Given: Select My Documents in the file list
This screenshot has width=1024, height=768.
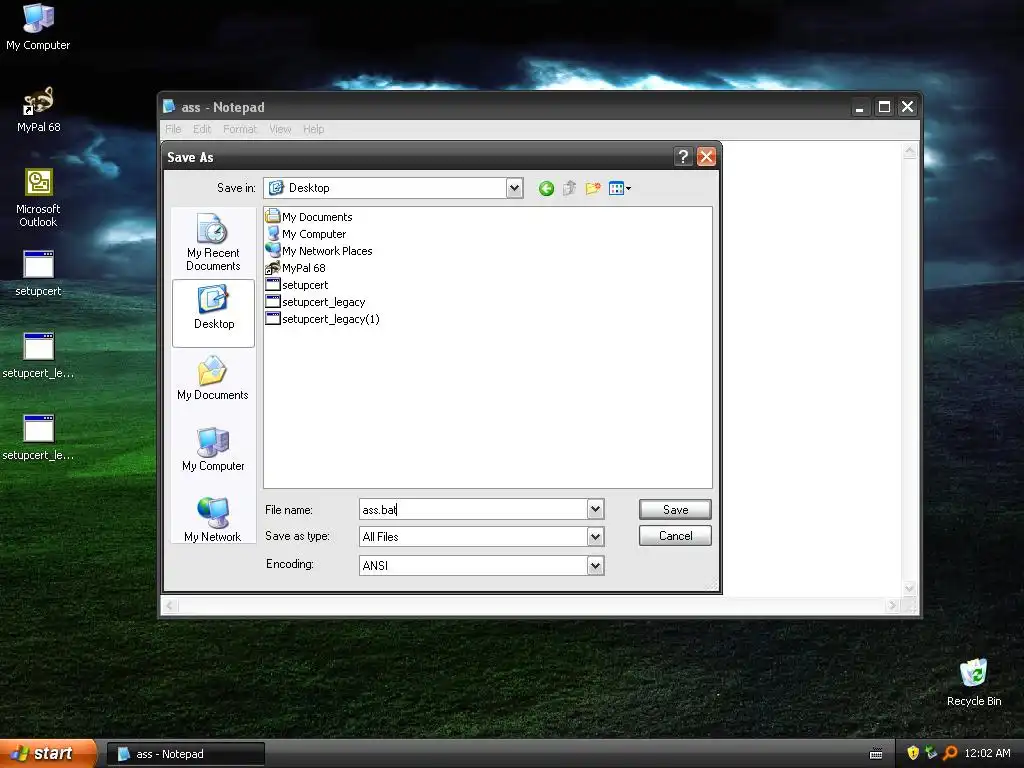Looking at the screenshot, I should point(309,217).
